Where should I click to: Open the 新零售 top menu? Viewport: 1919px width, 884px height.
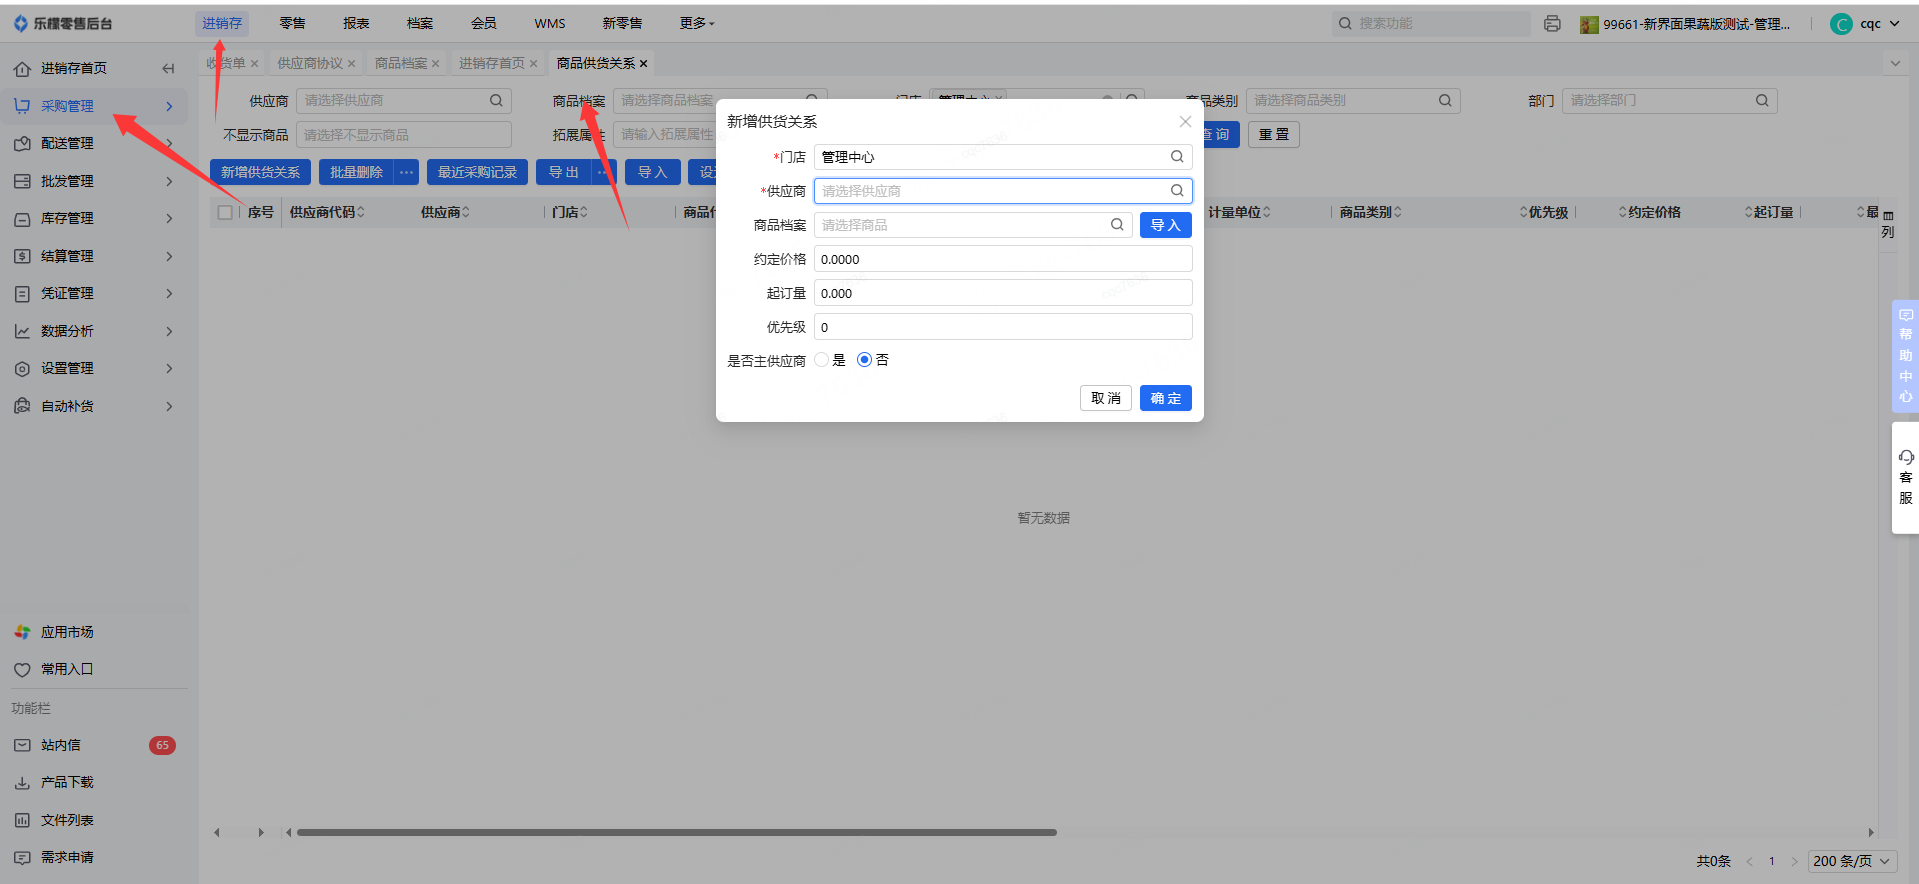point(622,23)
